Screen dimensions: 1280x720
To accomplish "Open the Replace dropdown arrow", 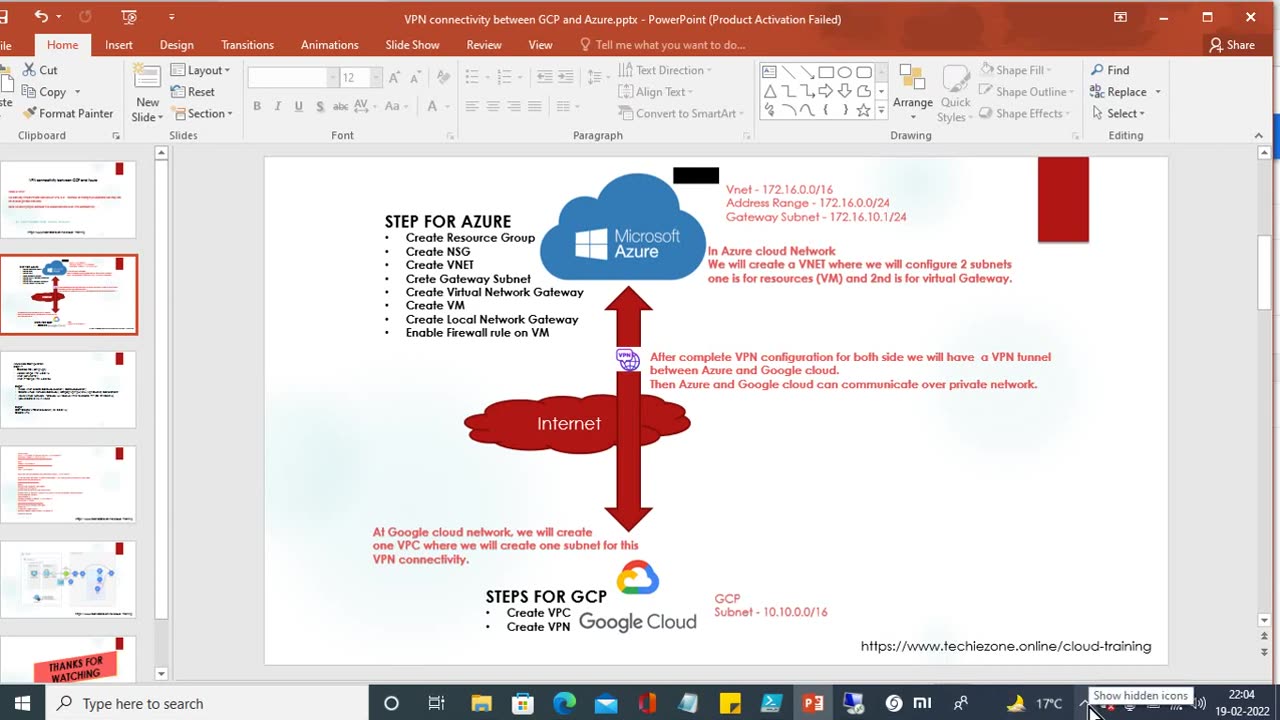I will [1158, 92].
